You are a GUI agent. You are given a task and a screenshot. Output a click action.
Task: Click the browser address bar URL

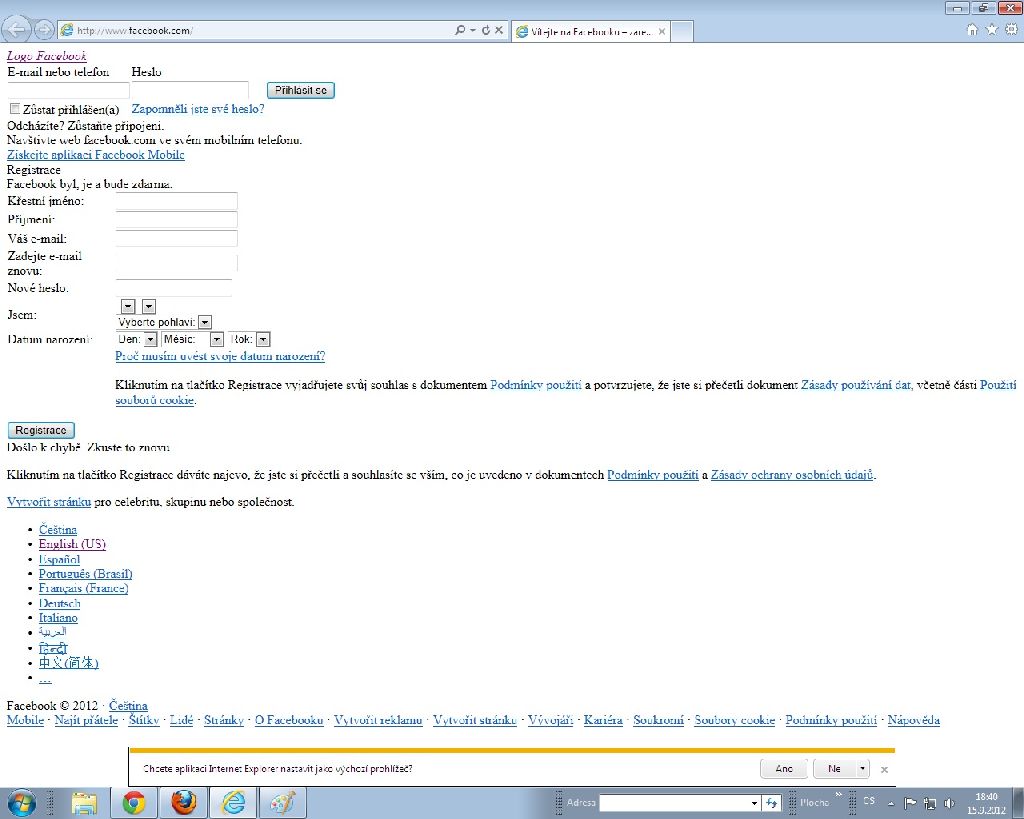pos(255,30)
